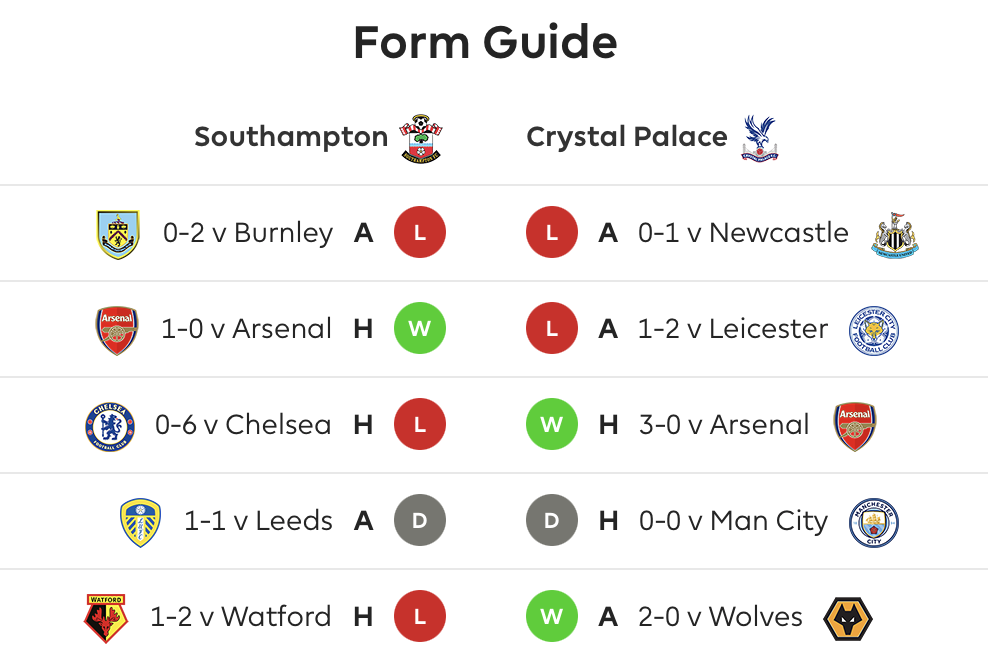Click red L indicator for Chelsea 0-6
988x664 pixels.
(x=420, y=424)
